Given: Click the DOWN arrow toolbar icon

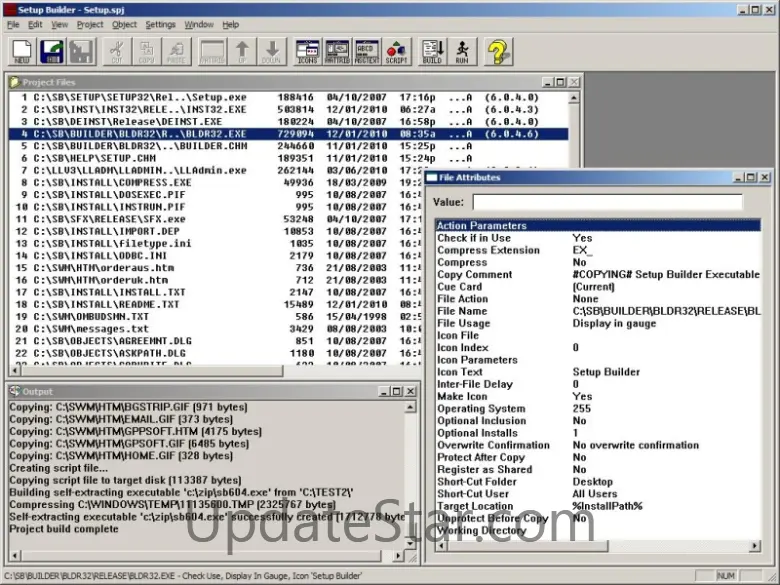Looking at the screenshot, I should click(272, 51).
